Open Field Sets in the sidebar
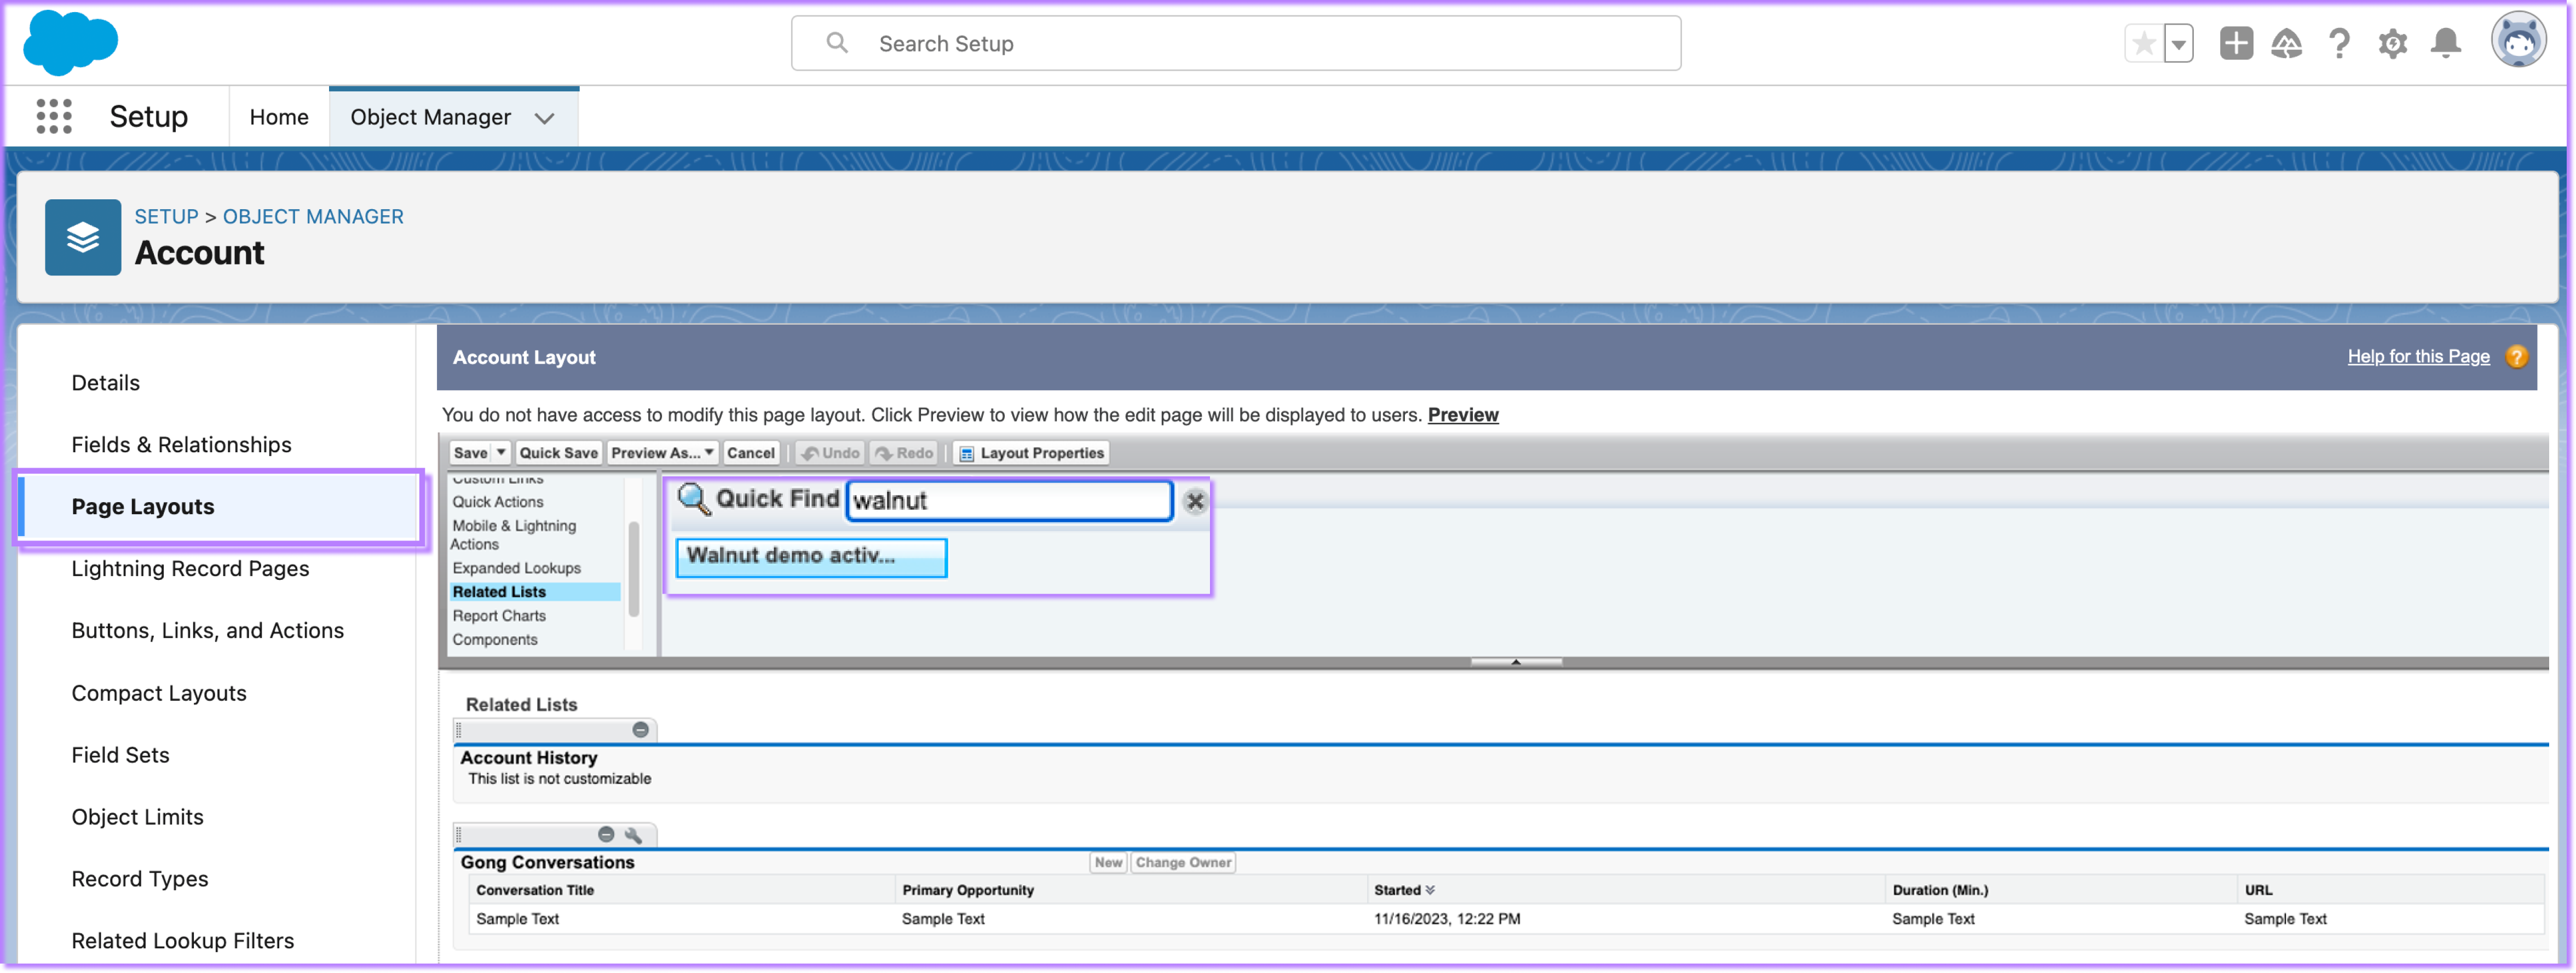Viewport: 2576px width, 973px height. coord(120,755)
